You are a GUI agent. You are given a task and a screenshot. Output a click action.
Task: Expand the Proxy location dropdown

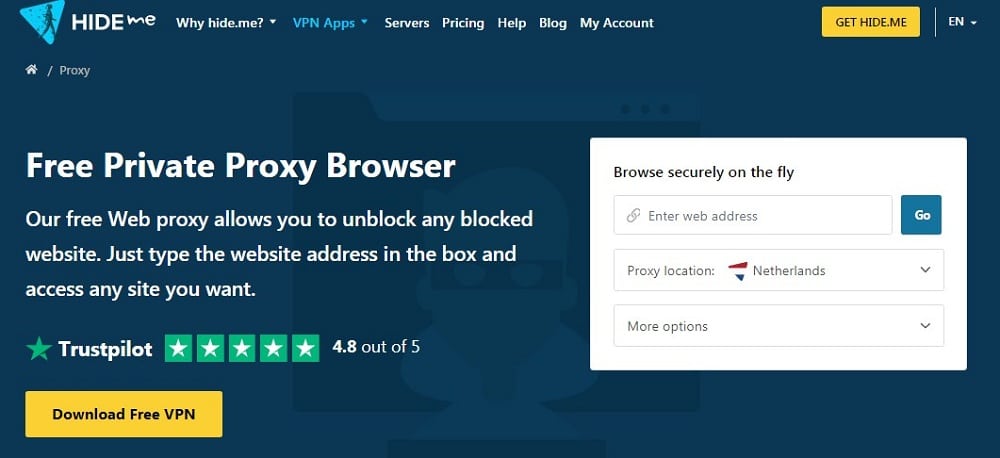(x=779, y=270)
